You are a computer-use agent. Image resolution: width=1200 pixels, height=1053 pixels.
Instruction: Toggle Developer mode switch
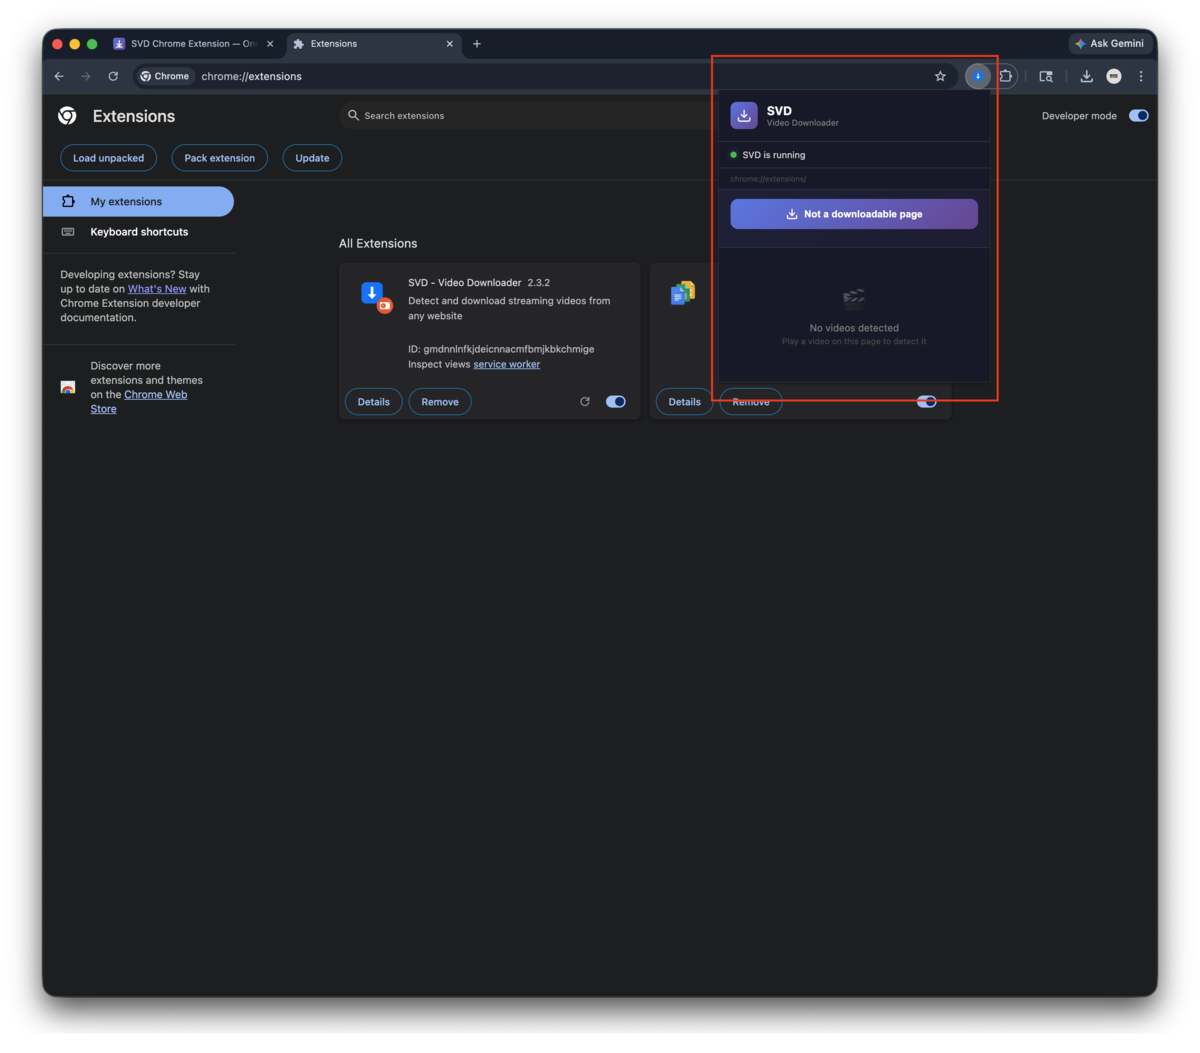[x=1139, y=116]
